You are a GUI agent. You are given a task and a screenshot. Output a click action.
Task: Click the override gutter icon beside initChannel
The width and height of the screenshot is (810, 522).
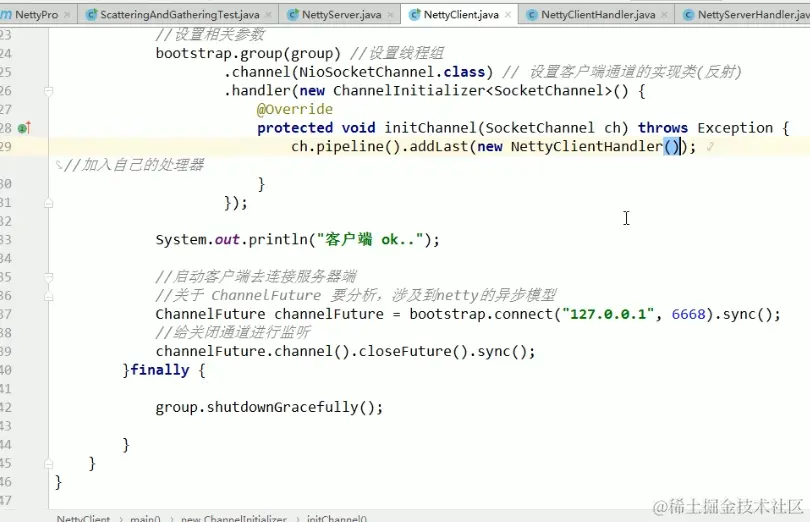pos(24,128)
